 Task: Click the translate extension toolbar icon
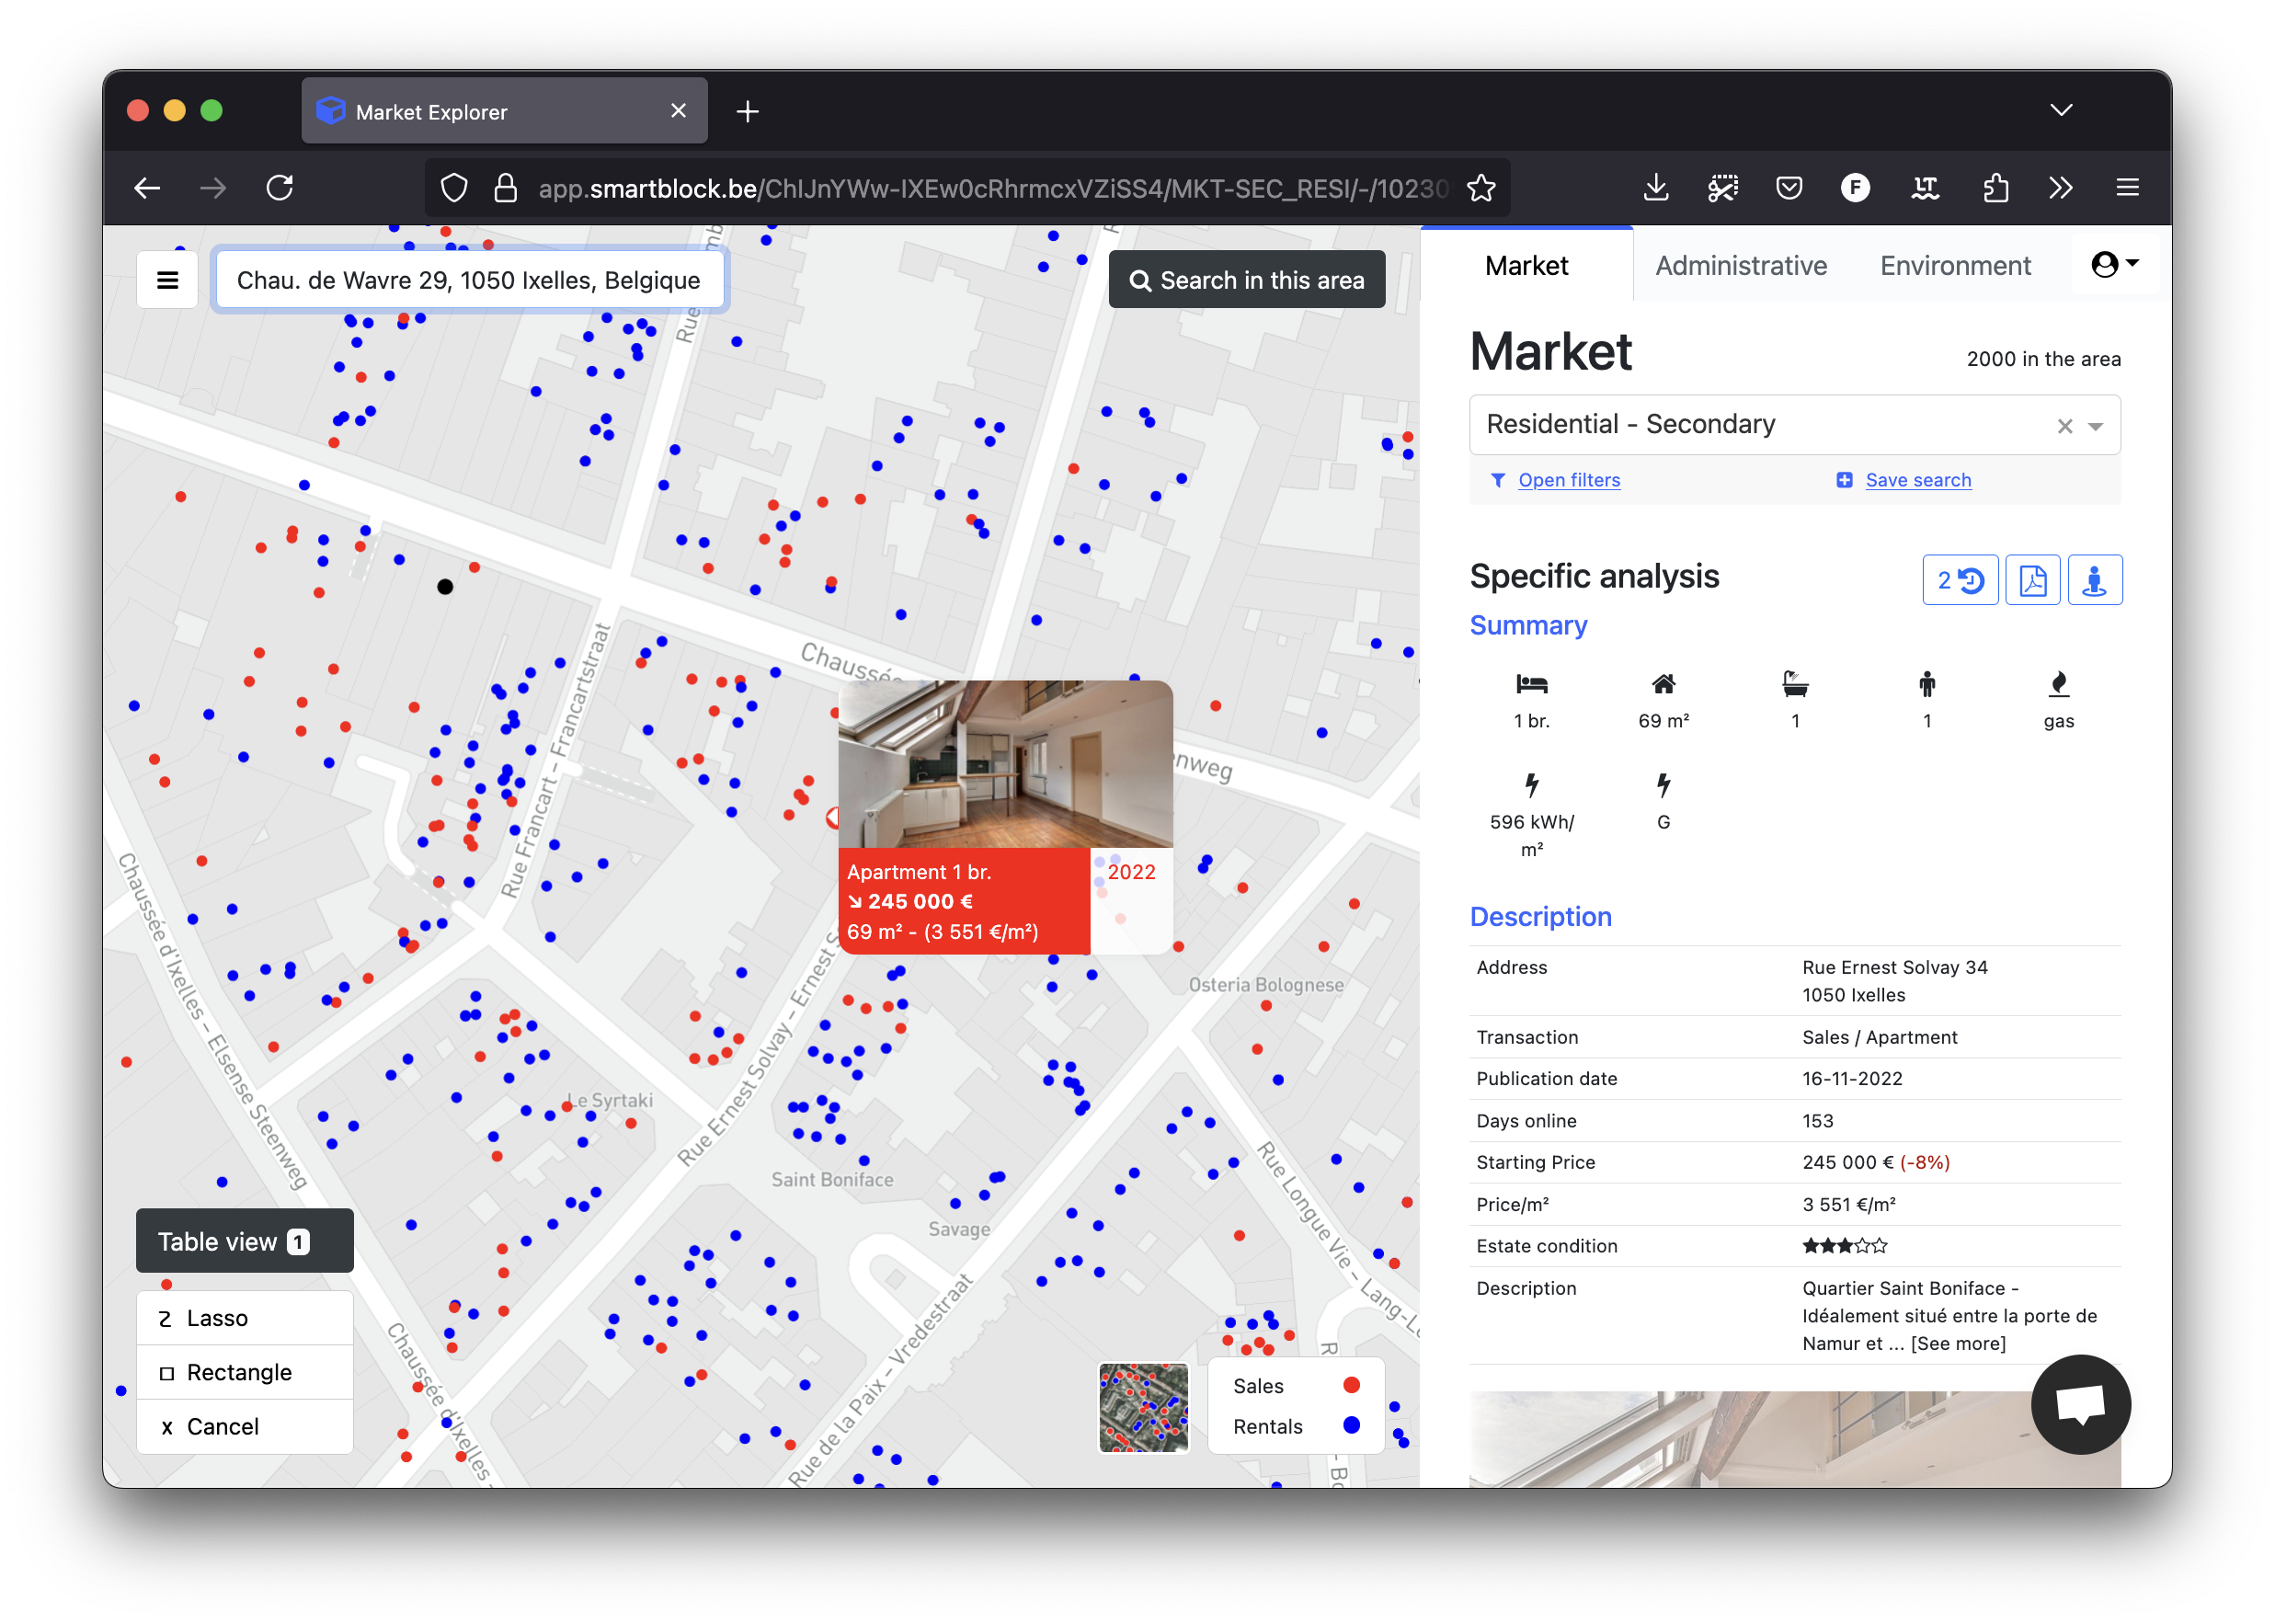[1924, 188]
